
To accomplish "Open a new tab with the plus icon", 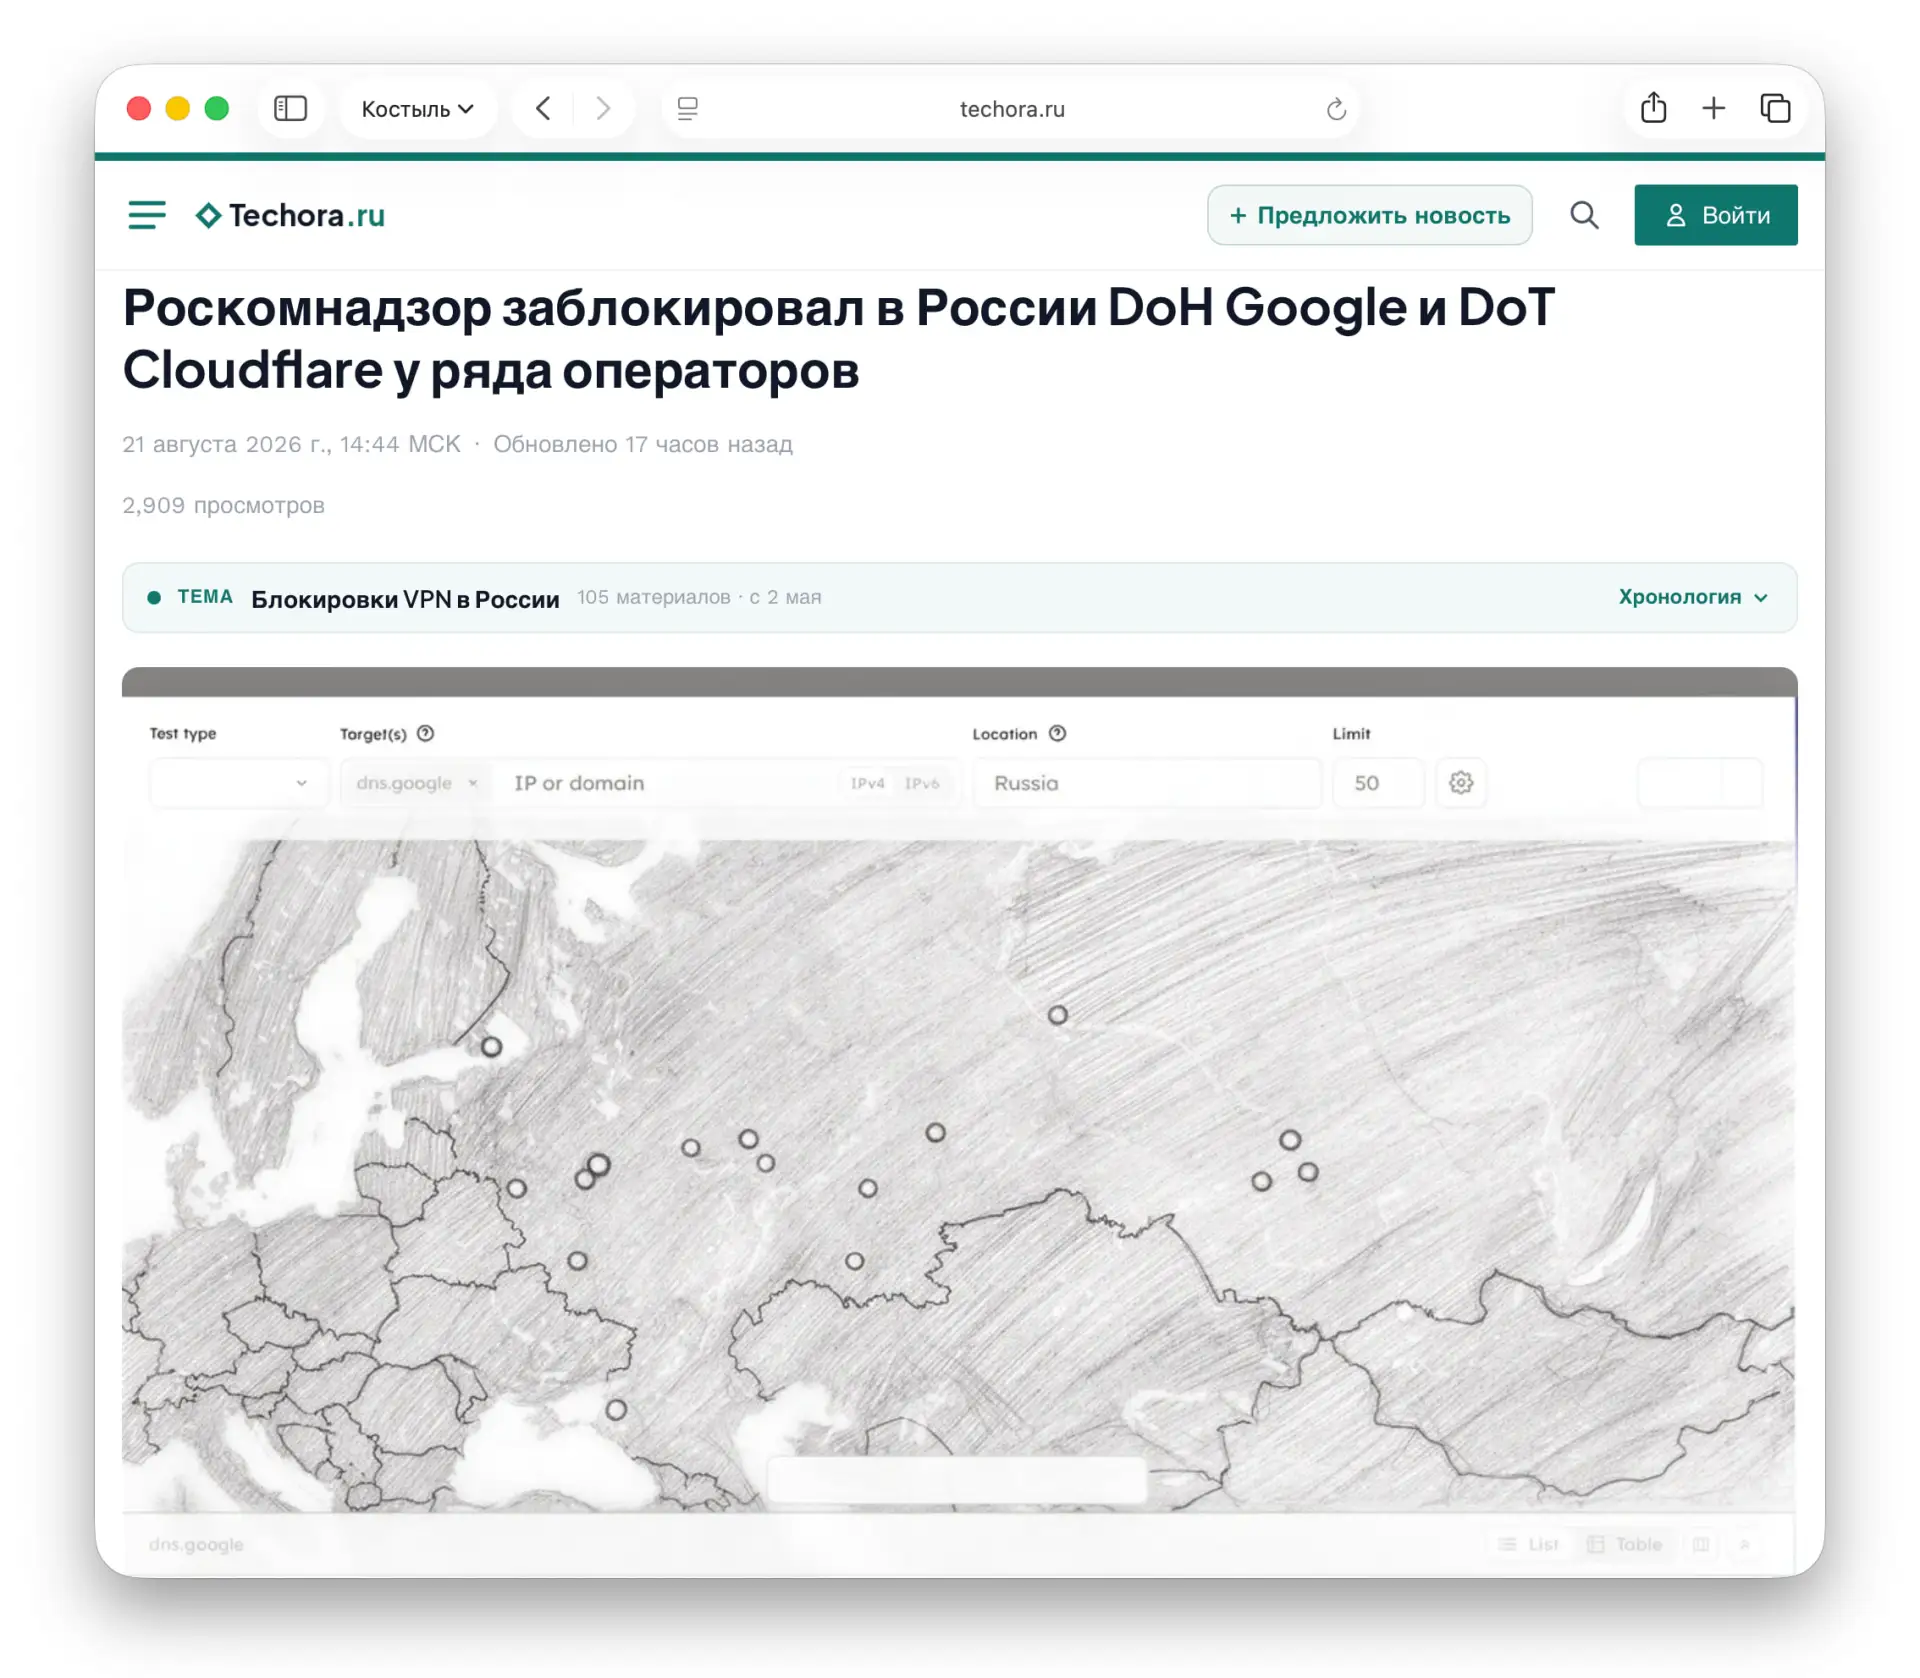I will click(1714, 108).
